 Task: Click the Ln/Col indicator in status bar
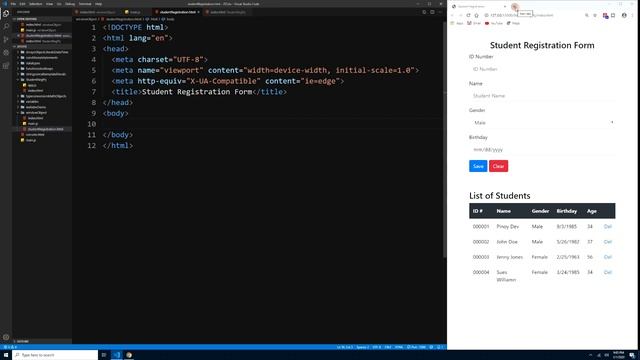point(344,347)
